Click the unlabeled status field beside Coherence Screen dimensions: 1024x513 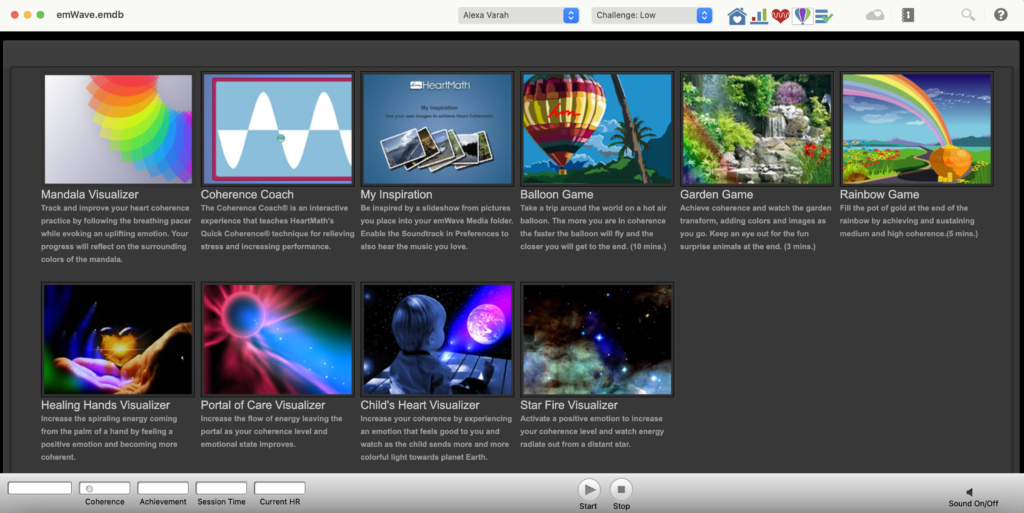point(40,488)
